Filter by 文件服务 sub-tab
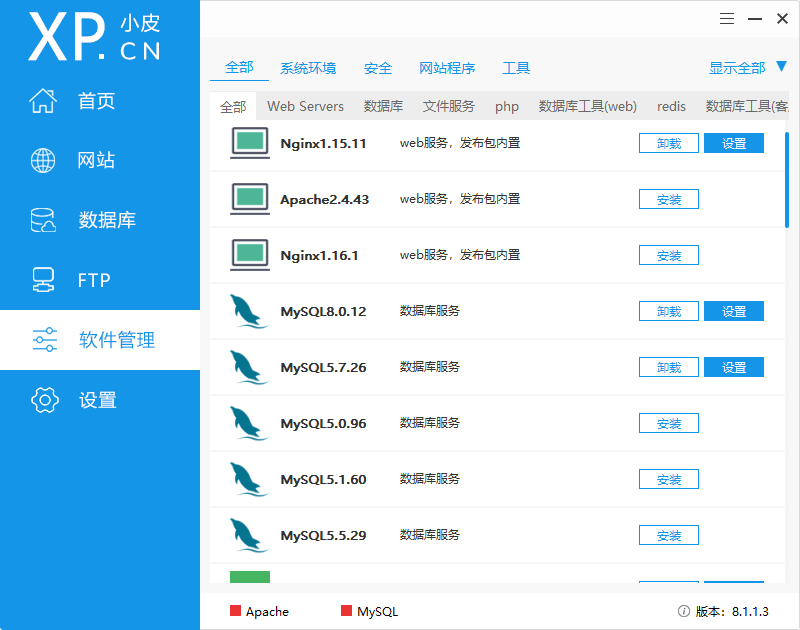The height and width of the screenshot is (630, 800). (x=448, y=106)
